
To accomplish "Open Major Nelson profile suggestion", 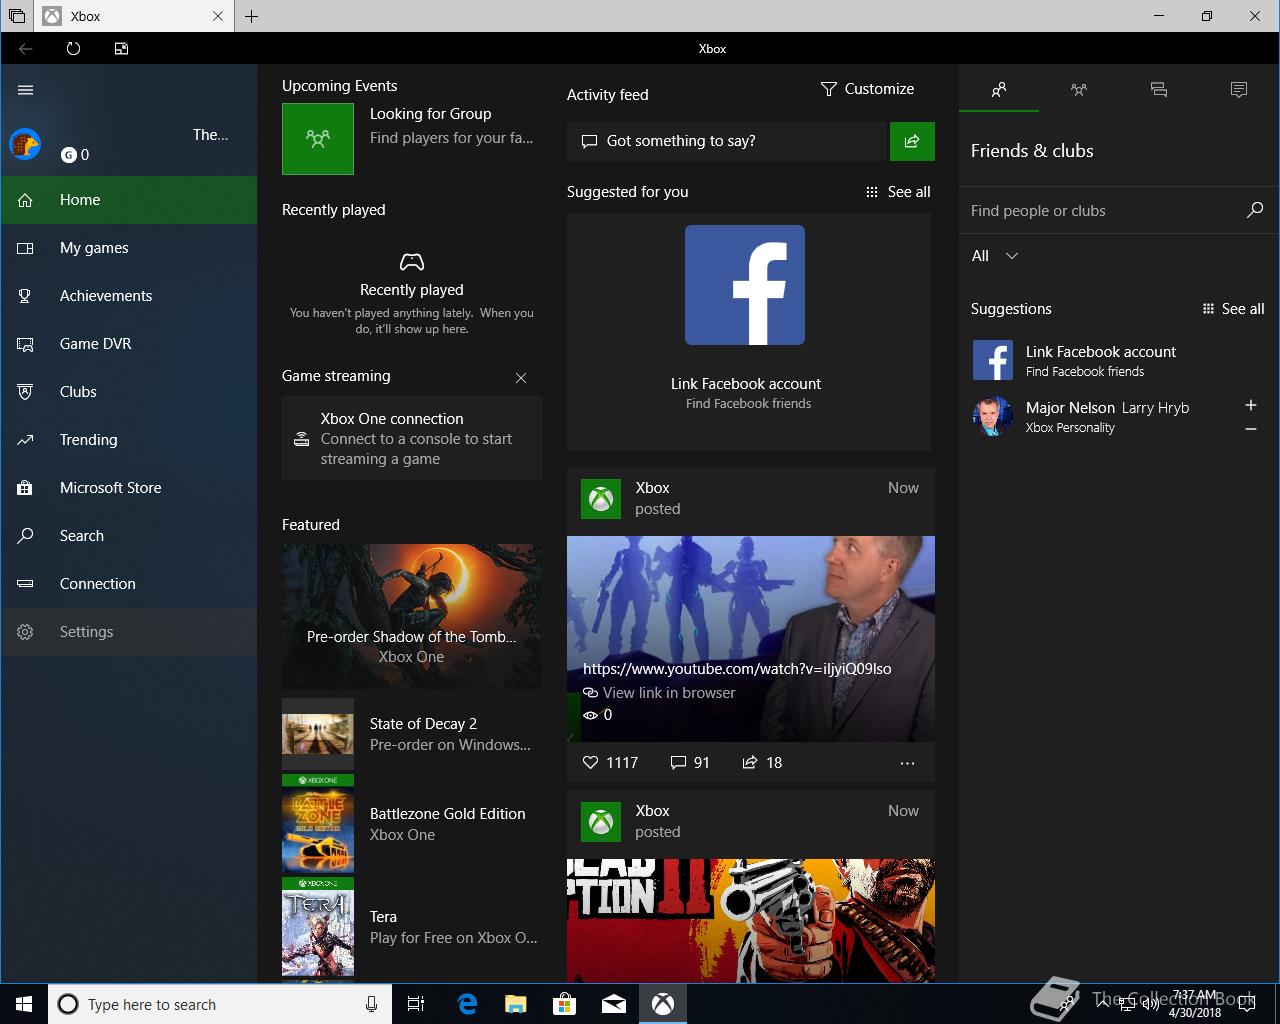I will tap(1100, 416).
